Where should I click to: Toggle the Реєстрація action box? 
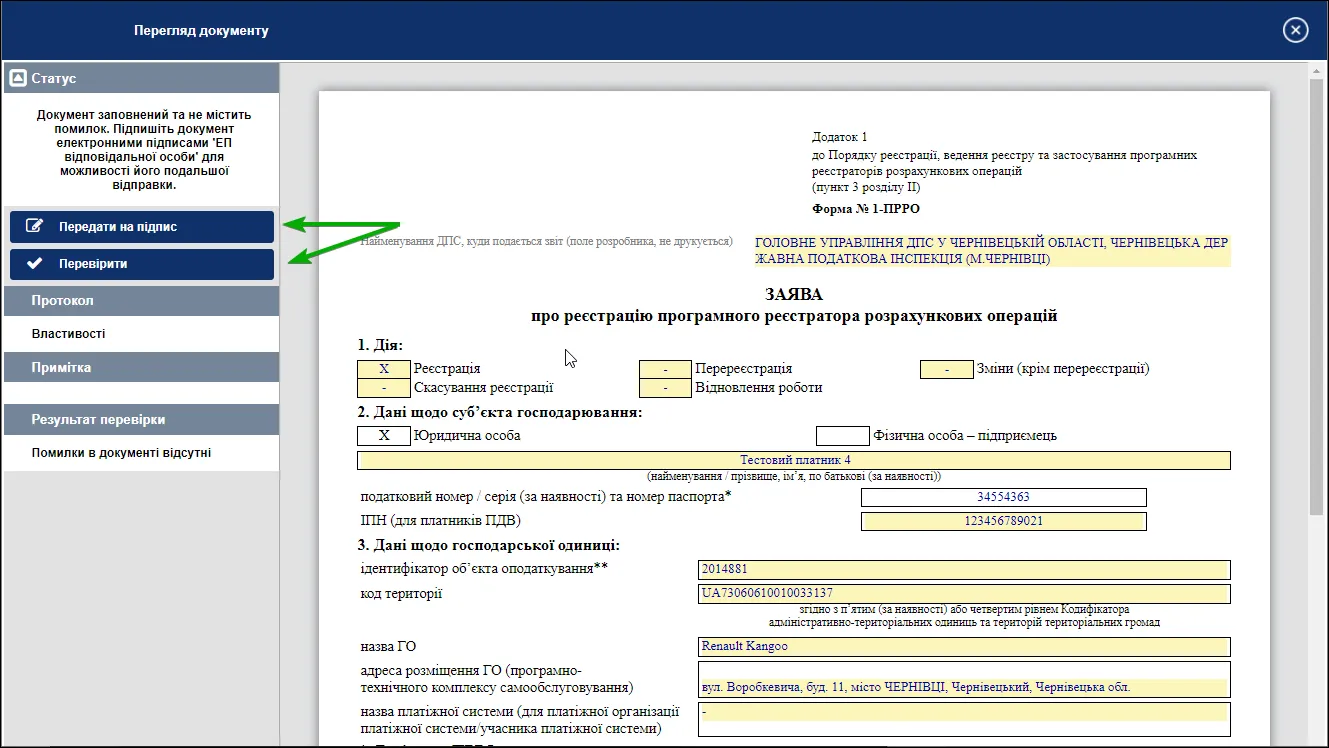(384, 369)
